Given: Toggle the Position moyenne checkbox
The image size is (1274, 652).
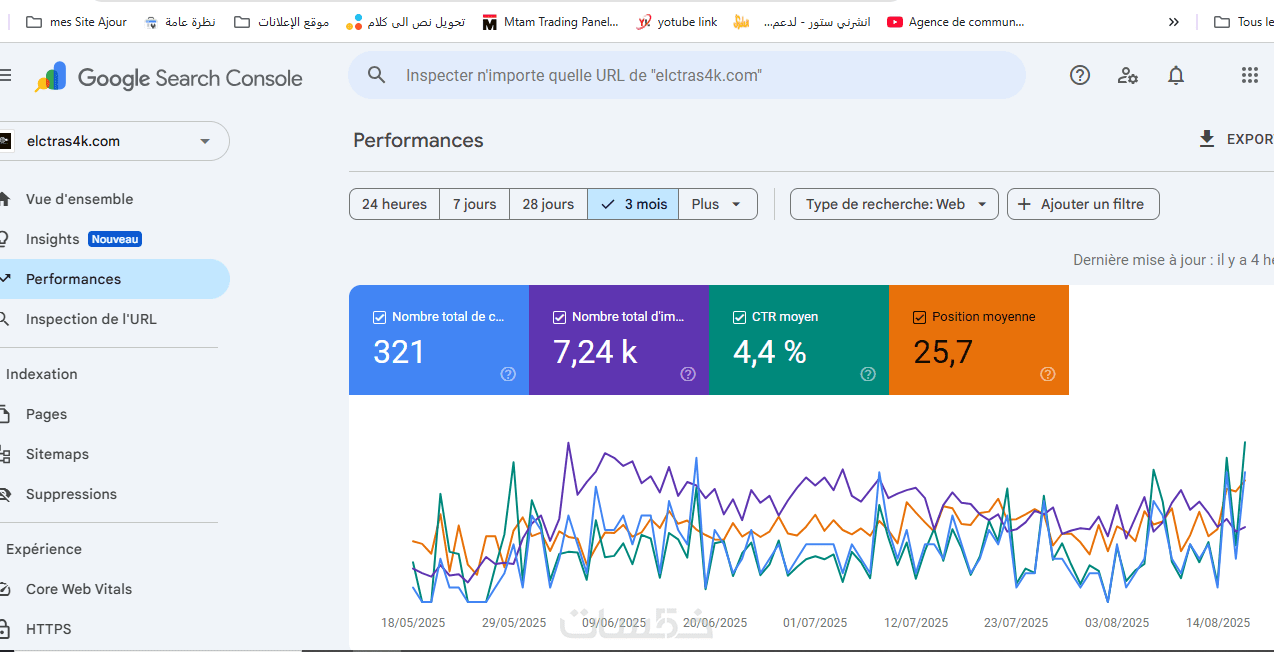Looking at the screenshot, I should pyautogui.click(x=919, y=317).
